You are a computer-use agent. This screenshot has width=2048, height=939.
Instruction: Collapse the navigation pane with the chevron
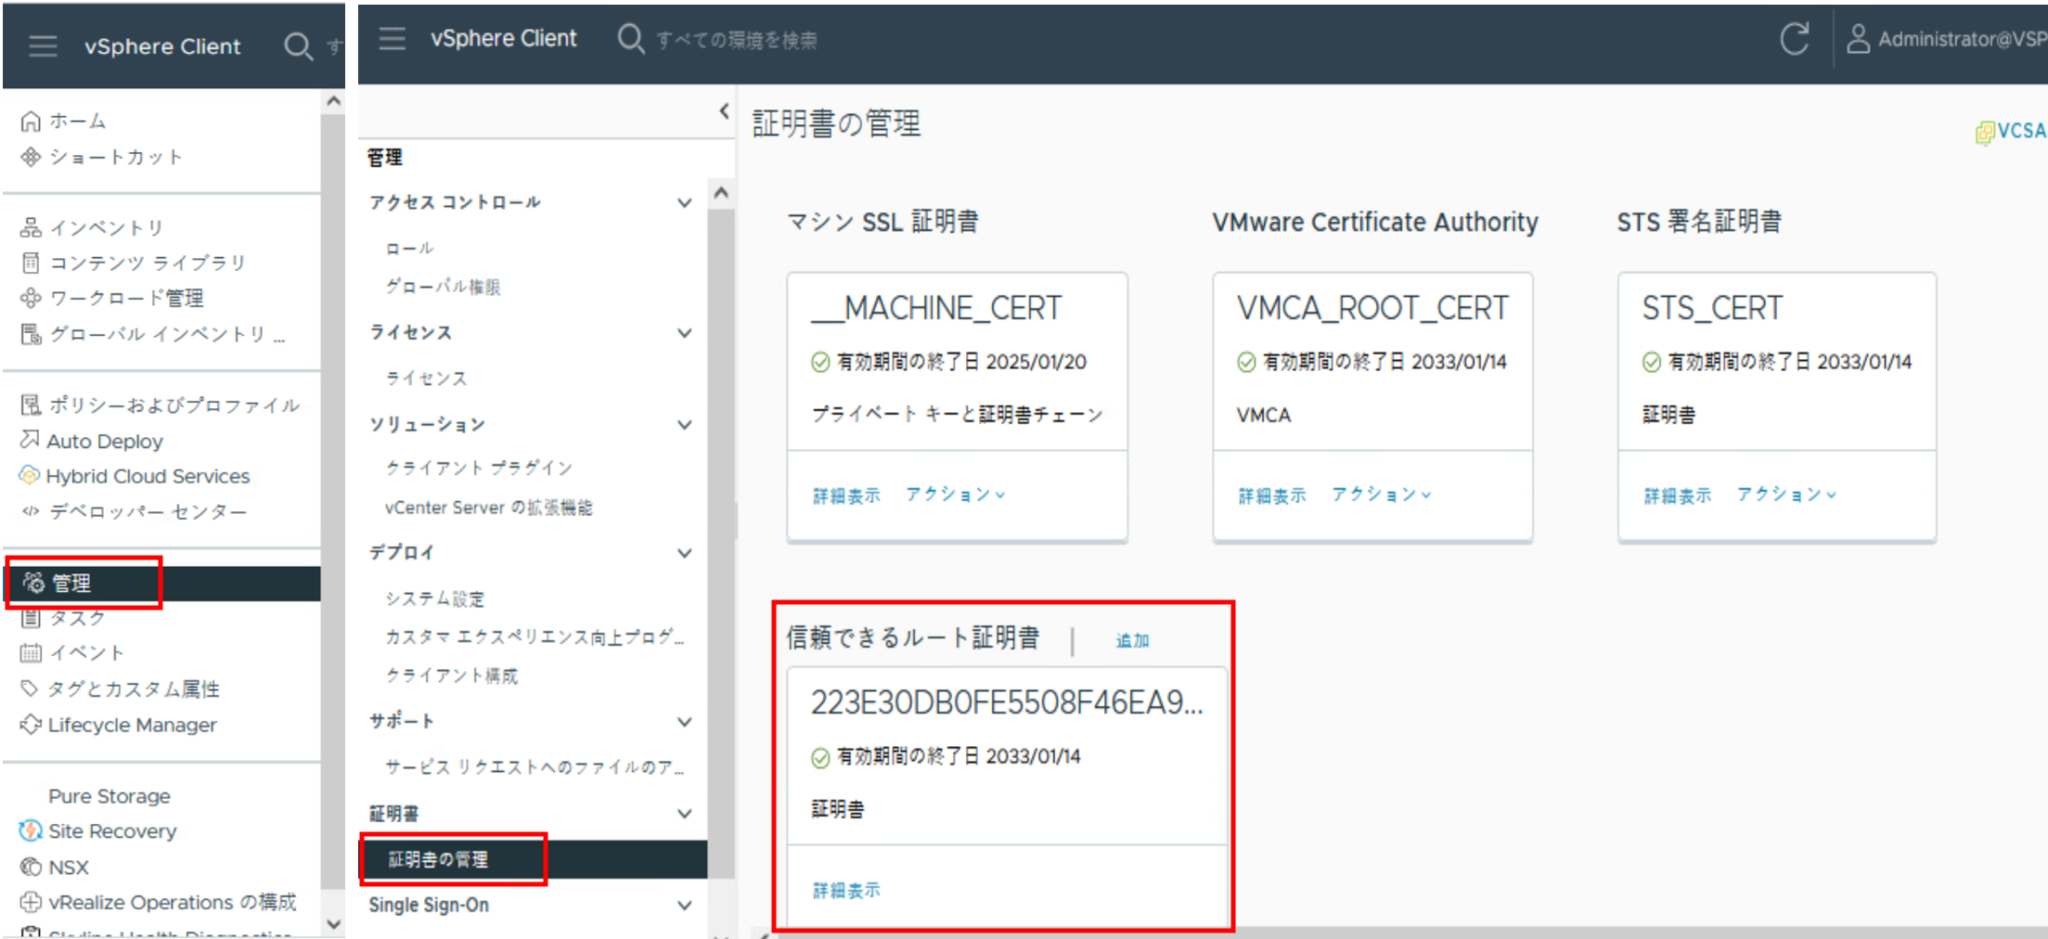[x=723, y=111]
